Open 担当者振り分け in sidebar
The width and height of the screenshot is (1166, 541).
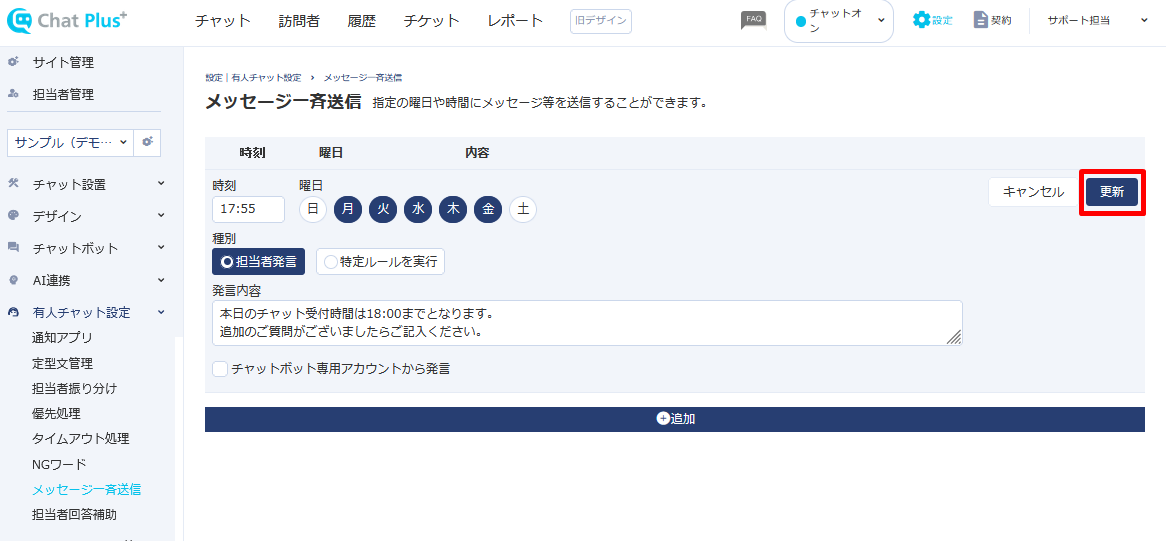click(x=74, y=388)
